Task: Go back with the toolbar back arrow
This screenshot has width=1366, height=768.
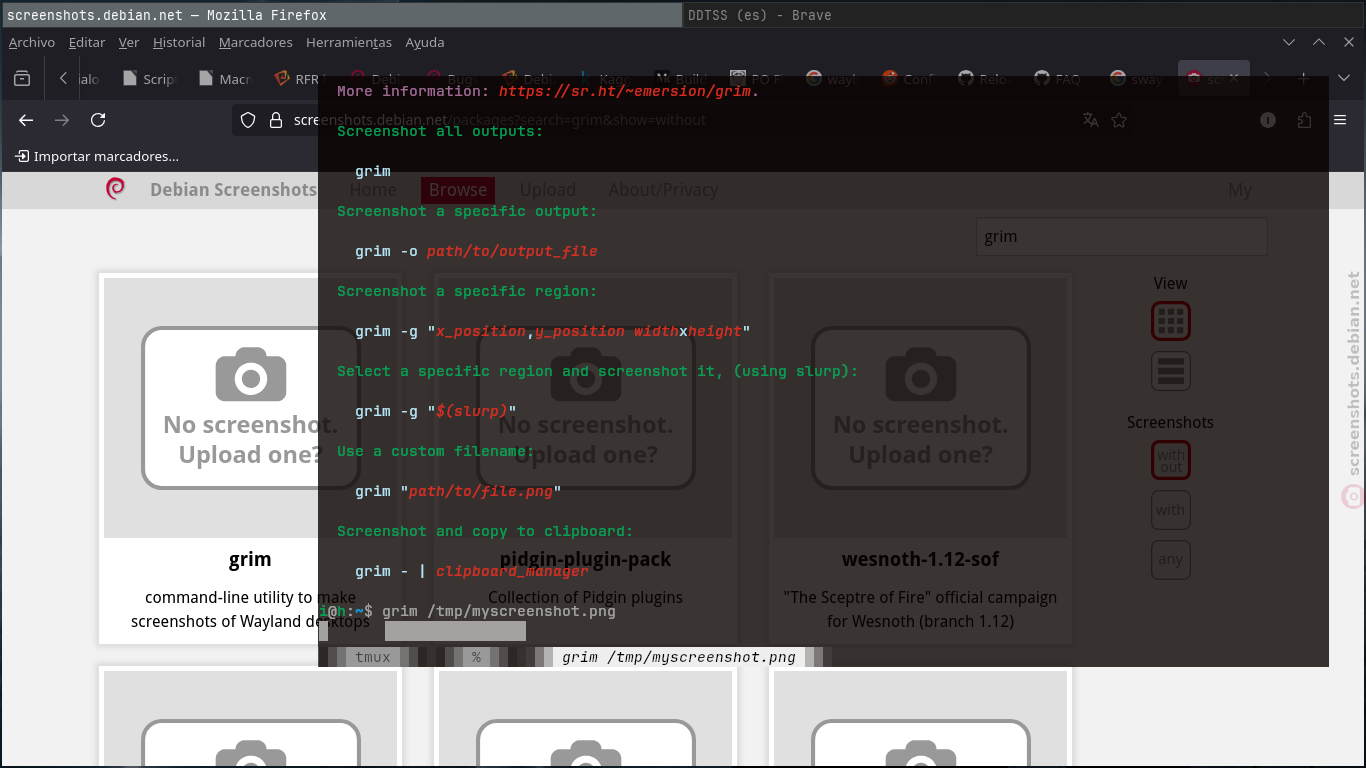Action: pyautogui.click(x=26, y=120)
